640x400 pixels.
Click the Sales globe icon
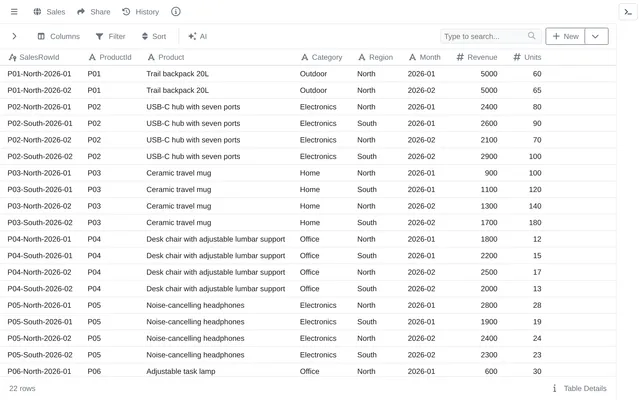click(x=37, y=12)
